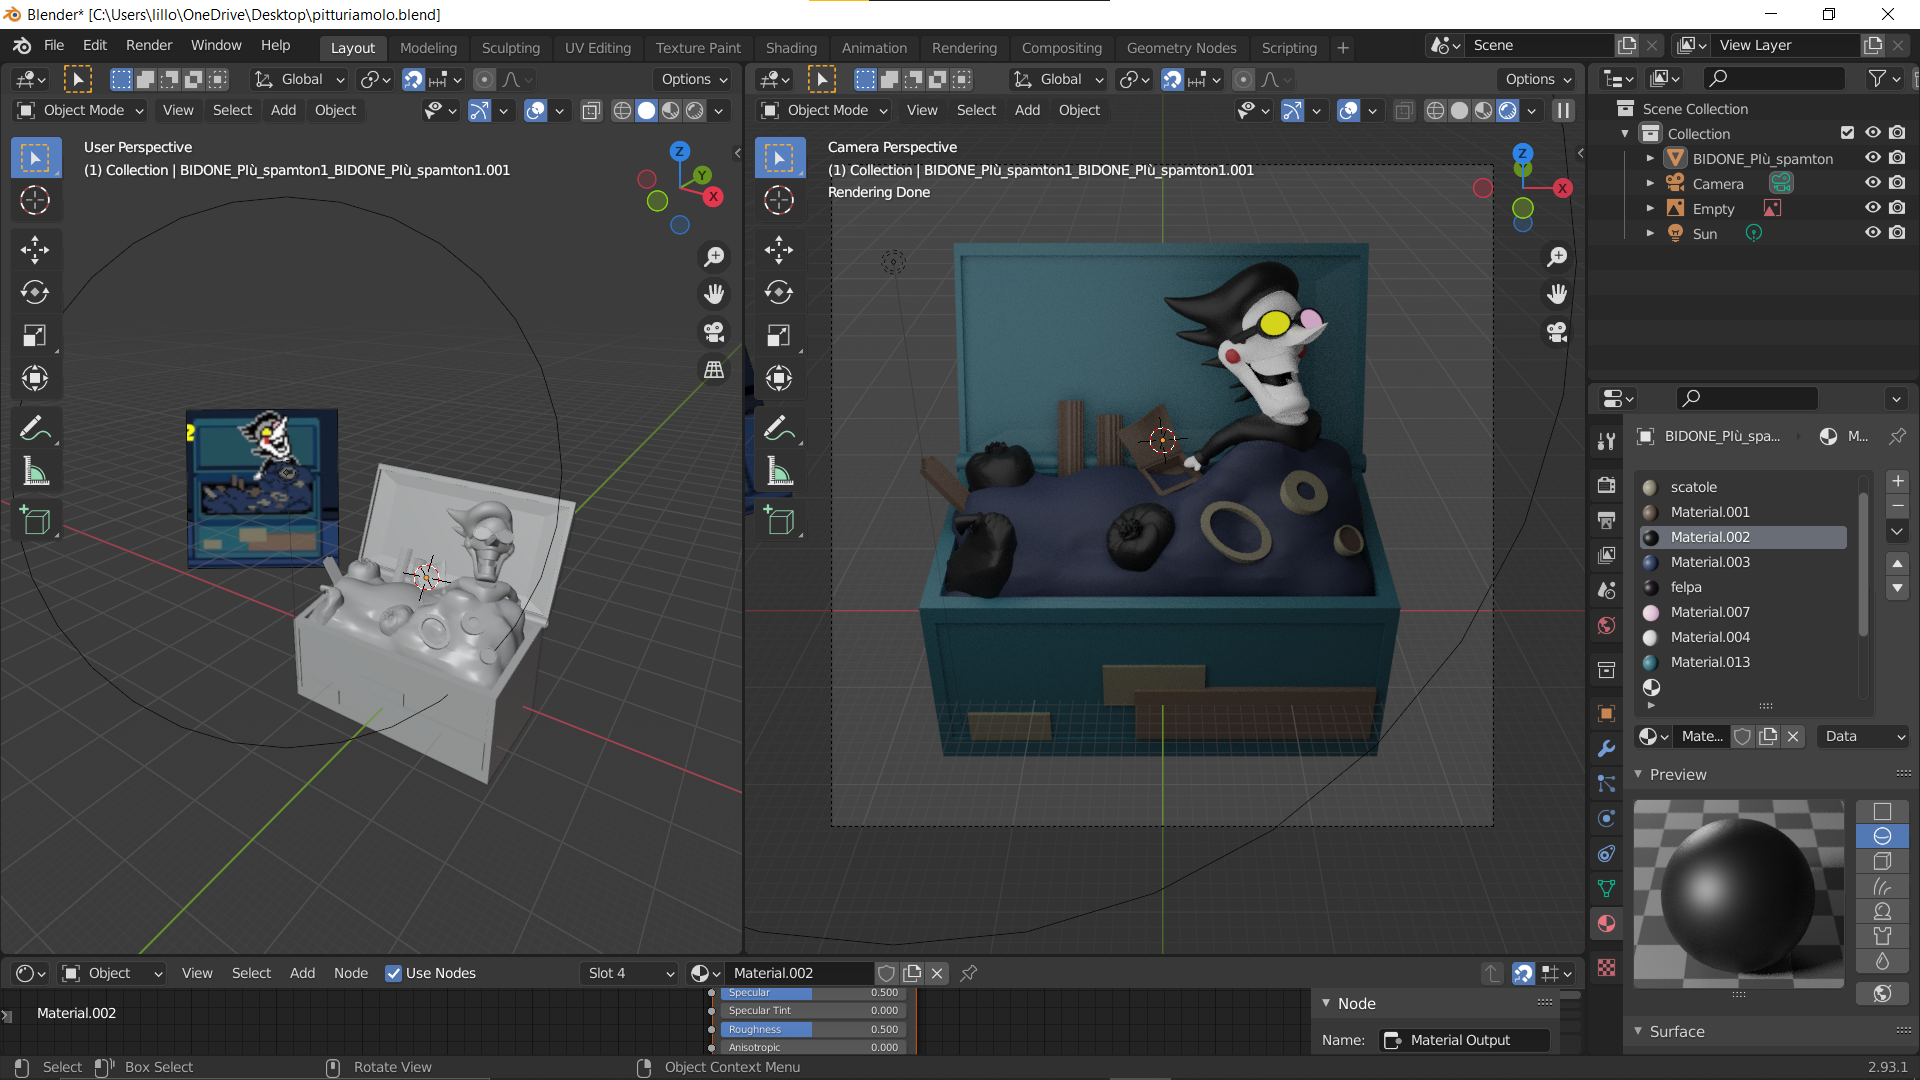Activate the Annotate tool

click(x=36, y=428)
